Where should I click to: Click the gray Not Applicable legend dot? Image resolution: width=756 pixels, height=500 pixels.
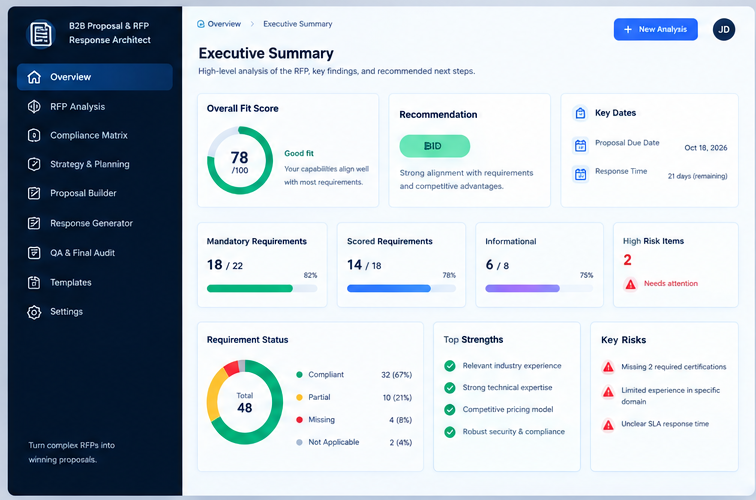299,442
